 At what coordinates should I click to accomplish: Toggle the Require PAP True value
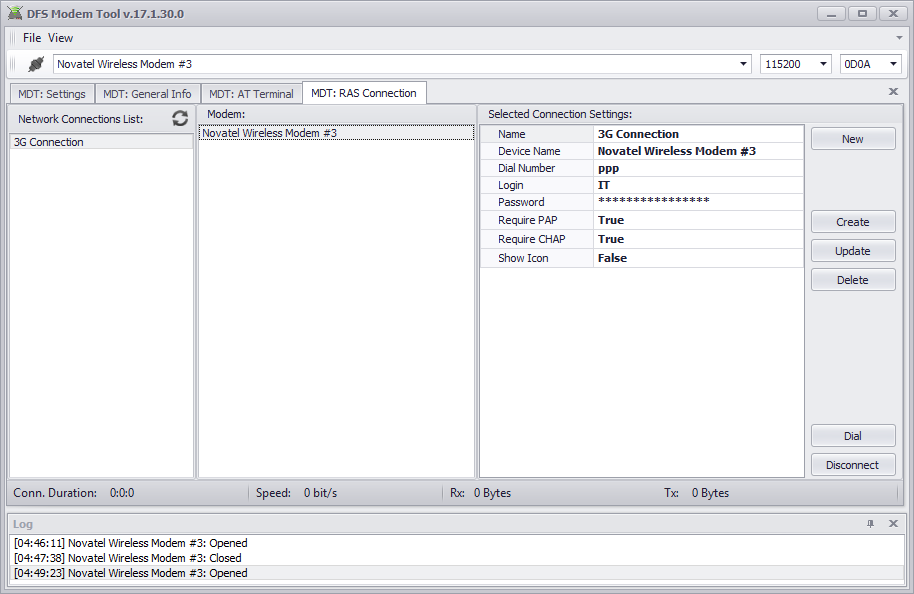(x=698, y=220)
